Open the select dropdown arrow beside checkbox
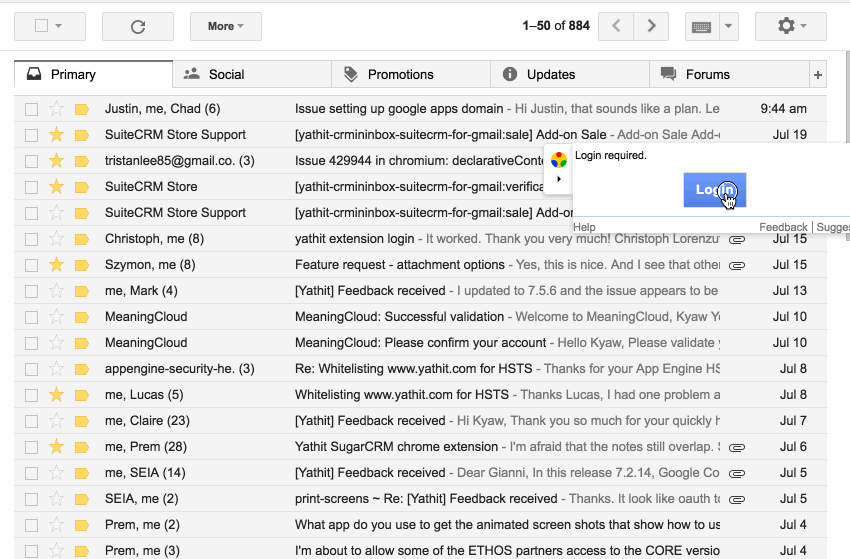This screenshot has width=850, height=559. coord(59,26)
